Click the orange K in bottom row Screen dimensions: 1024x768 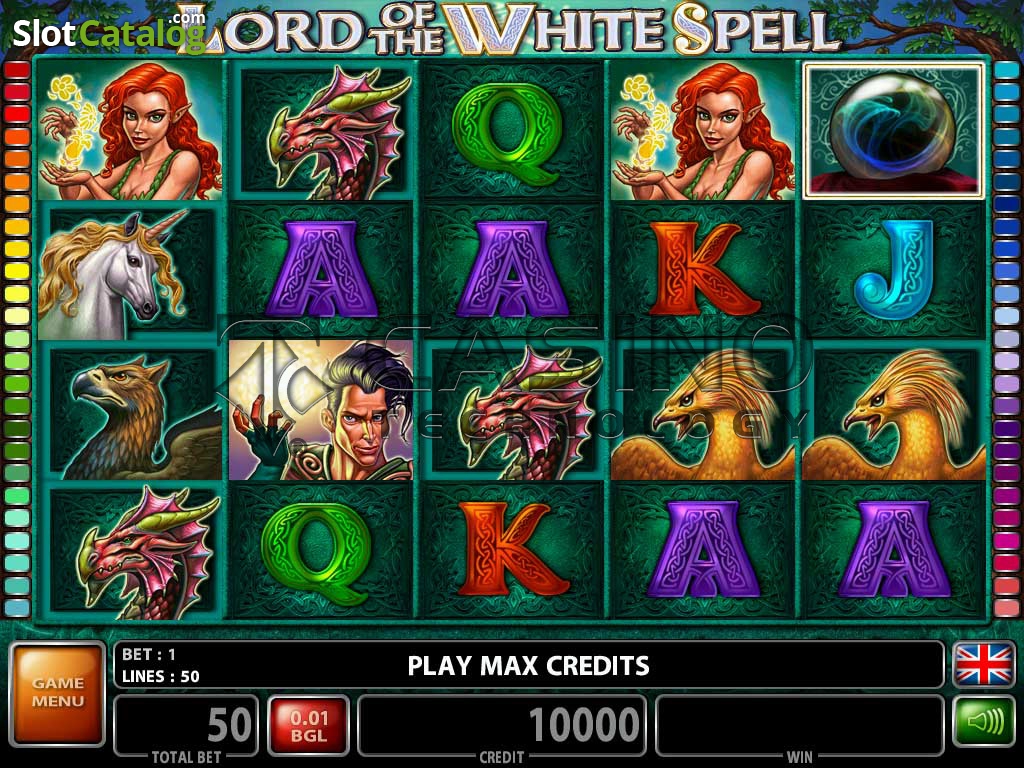(x=512, y=550)
